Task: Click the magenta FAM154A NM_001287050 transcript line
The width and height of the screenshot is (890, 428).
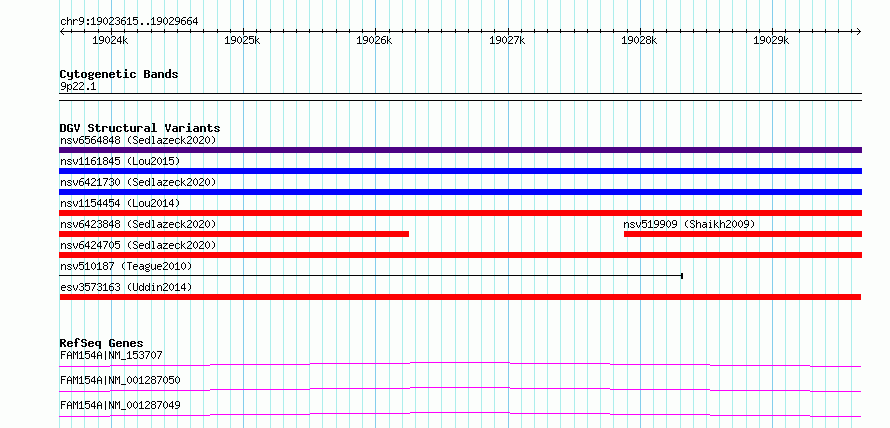Action: [x=460, y=389]
